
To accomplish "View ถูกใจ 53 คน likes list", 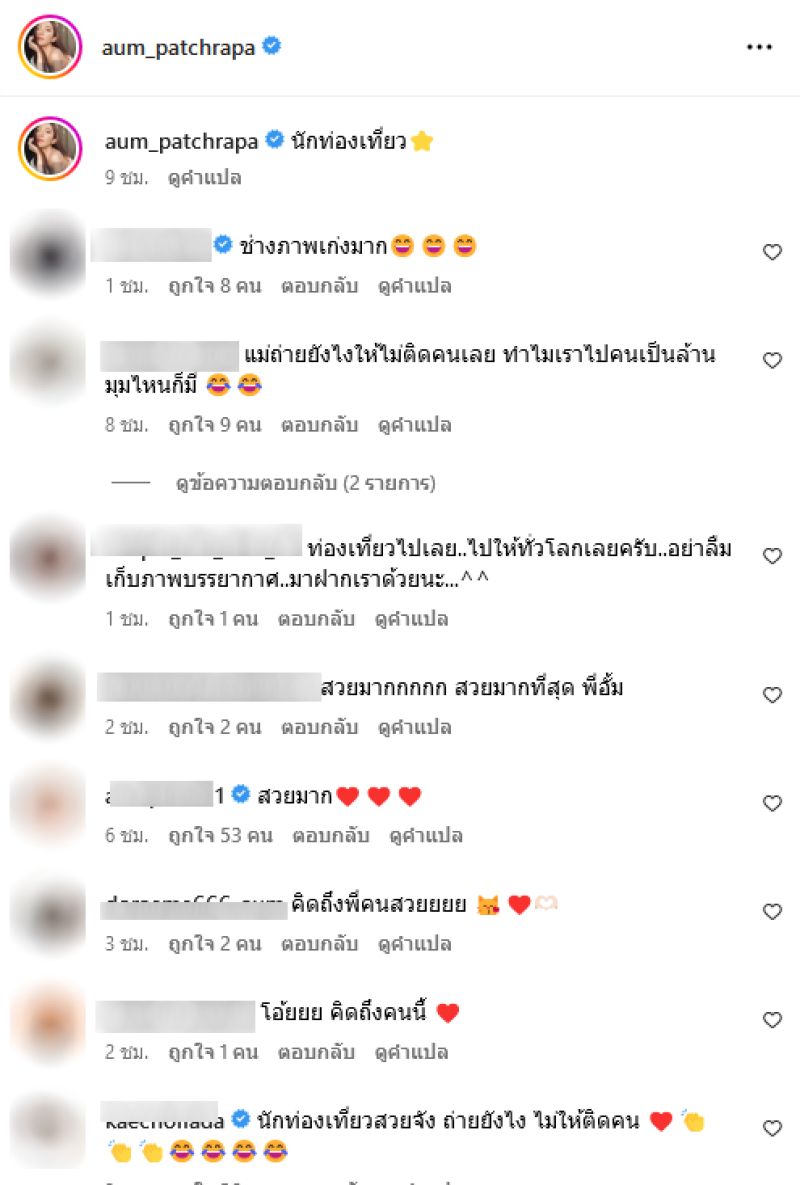I will pyautogui.click(x=220, y=836).
